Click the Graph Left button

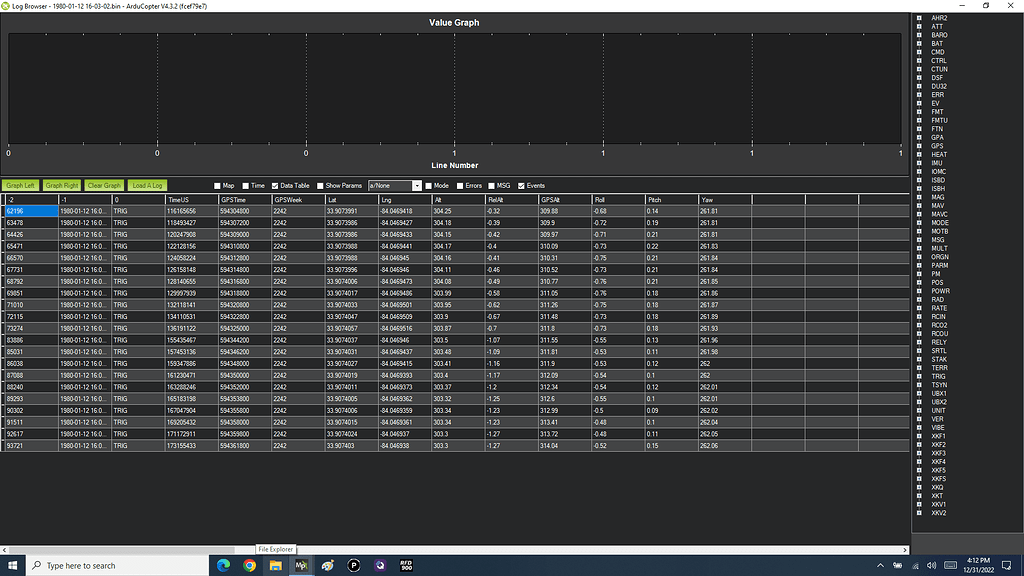[x=22, y=185]
